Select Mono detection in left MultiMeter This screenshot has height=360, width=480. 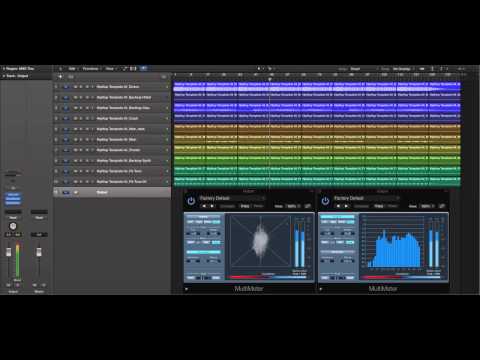pyautogui.click(x=216, y=222)
